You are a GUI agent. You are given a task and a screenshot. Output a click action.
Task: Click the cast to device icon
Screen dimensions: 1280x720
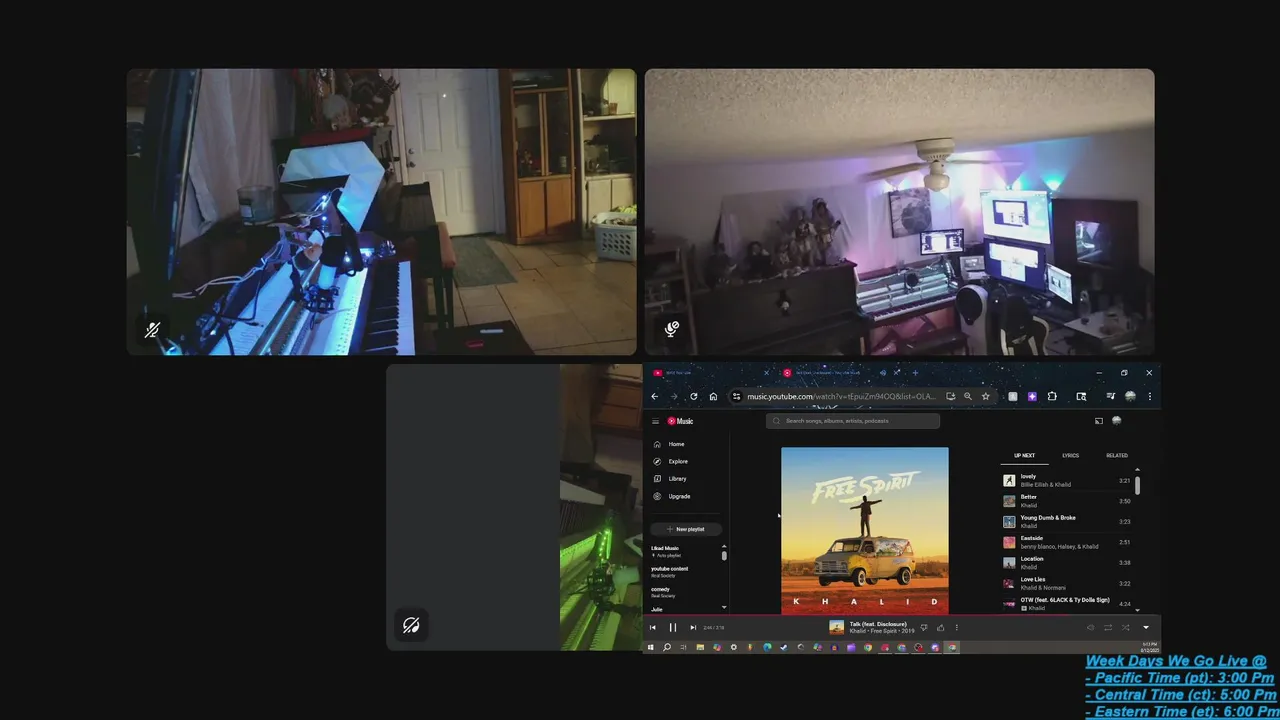1098,421
